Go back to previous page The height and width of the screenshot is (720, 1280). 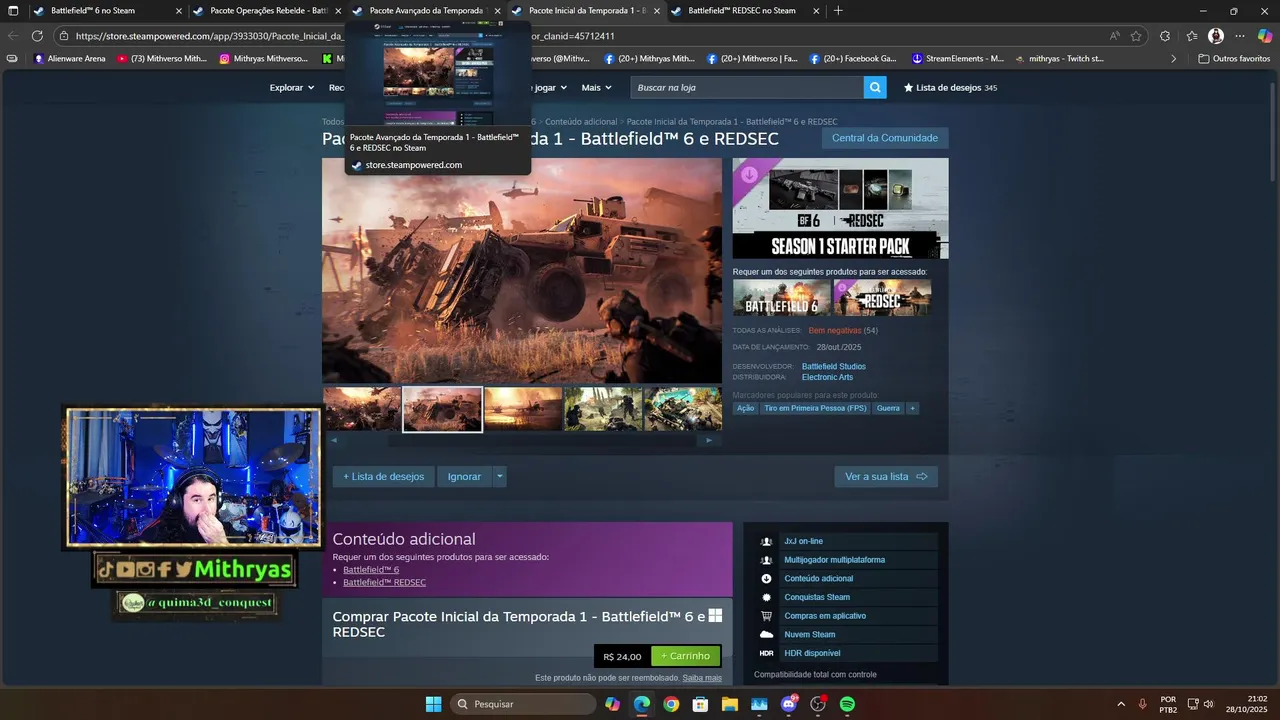click(13, 36)
